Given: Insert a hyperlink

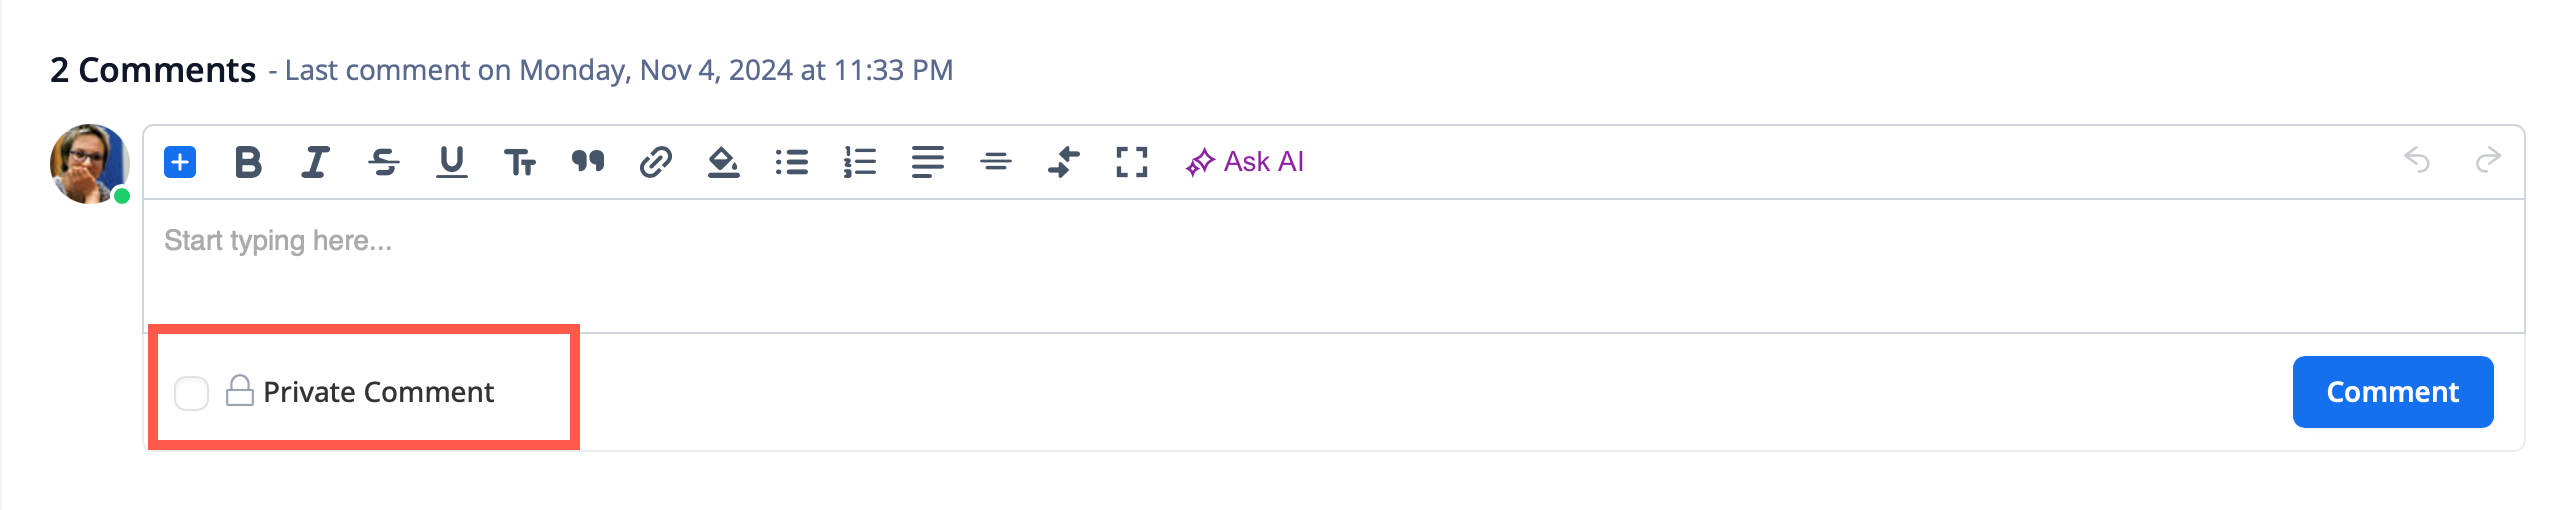Looking at the screenshot, I should coord(655,162).
